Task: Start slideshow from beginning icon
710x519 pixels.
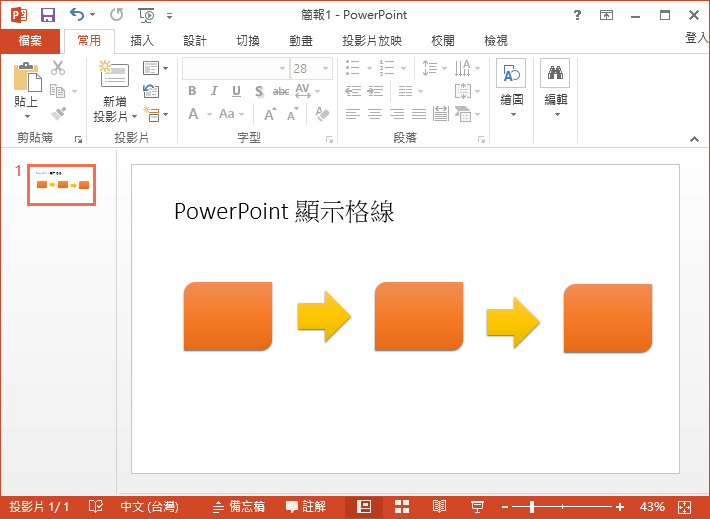Action: pos(146,15)
